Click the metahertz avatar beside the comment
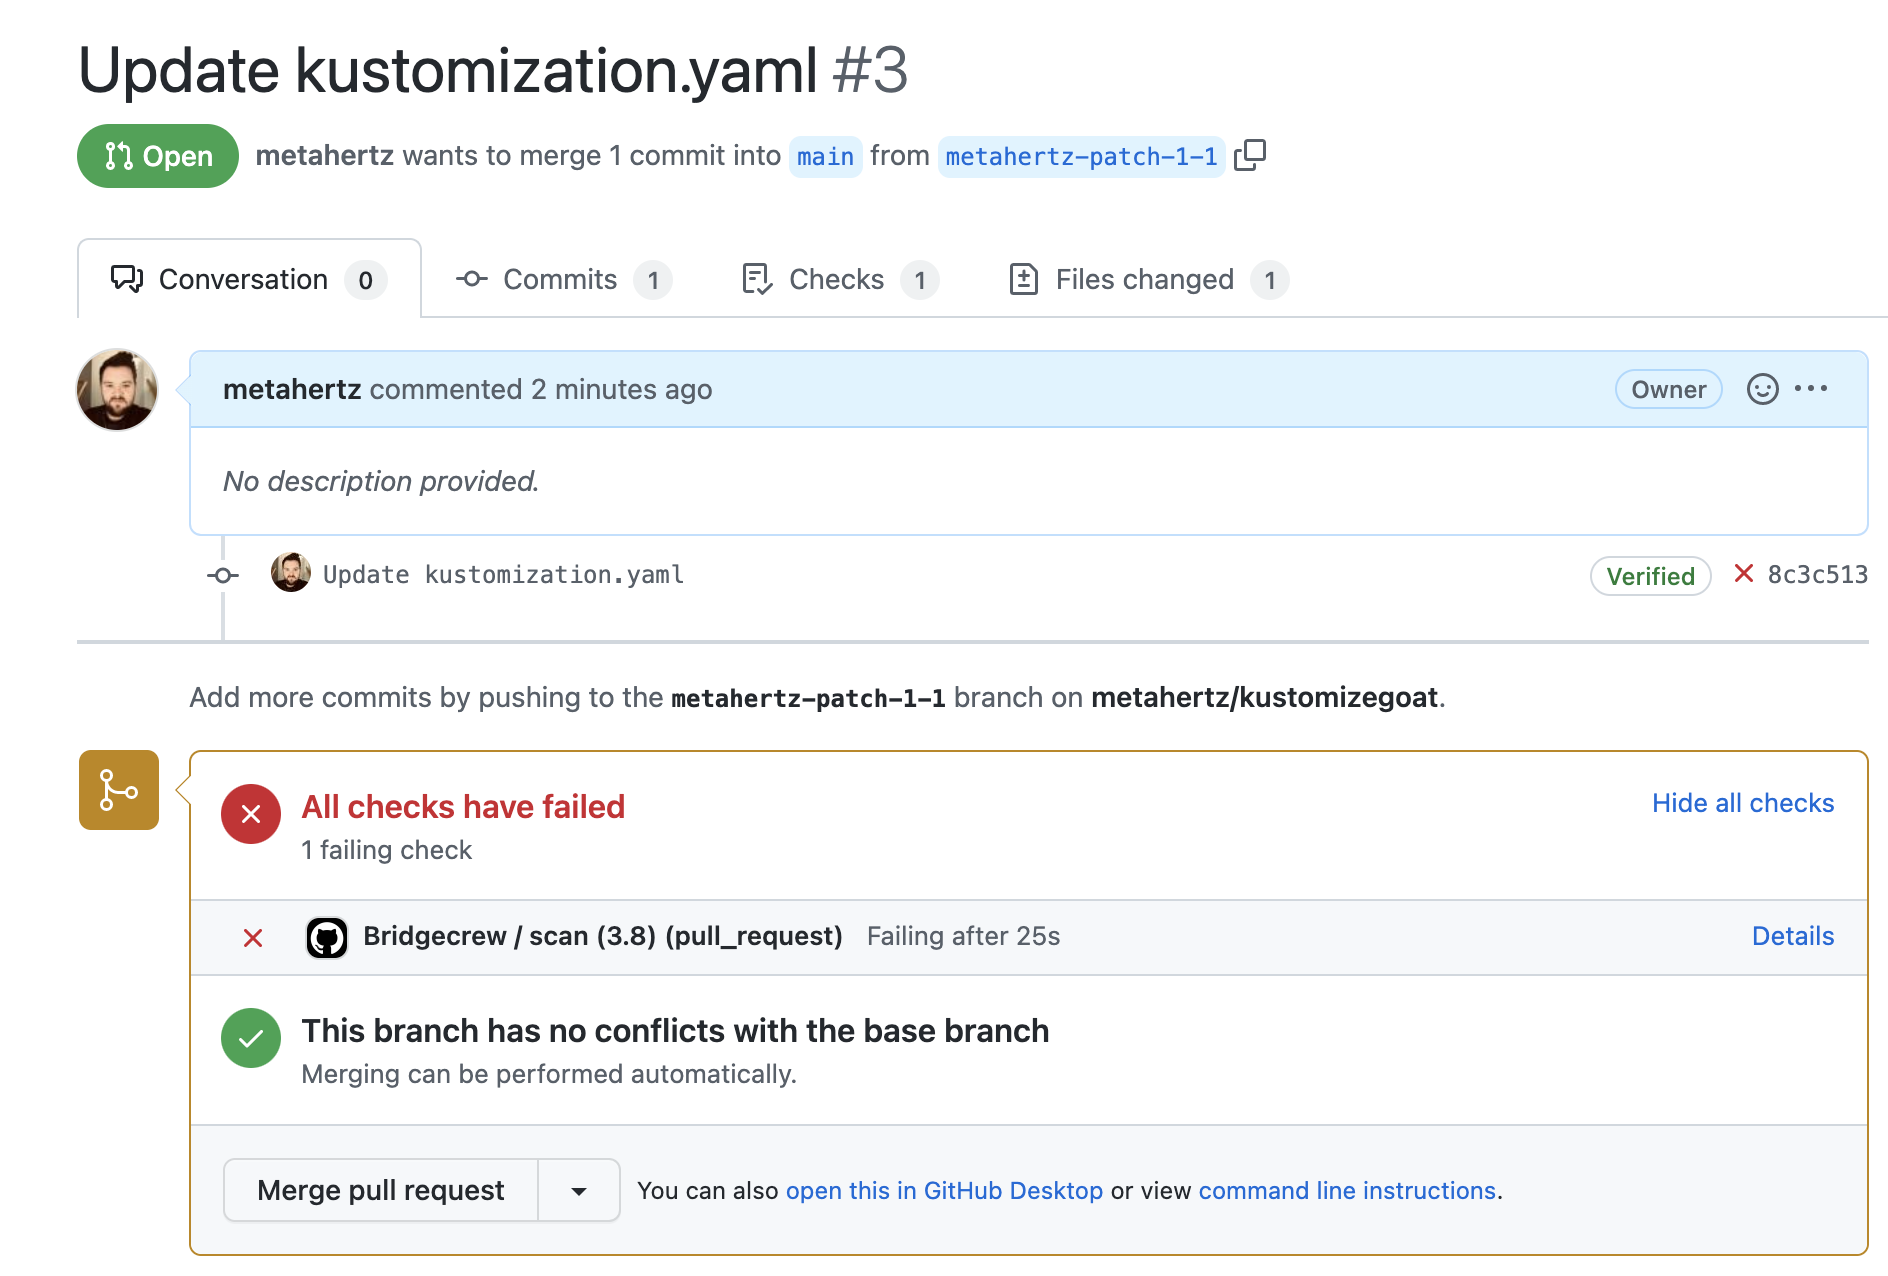Screen dimensions: 1888x1276 click(x=117, y=390)
